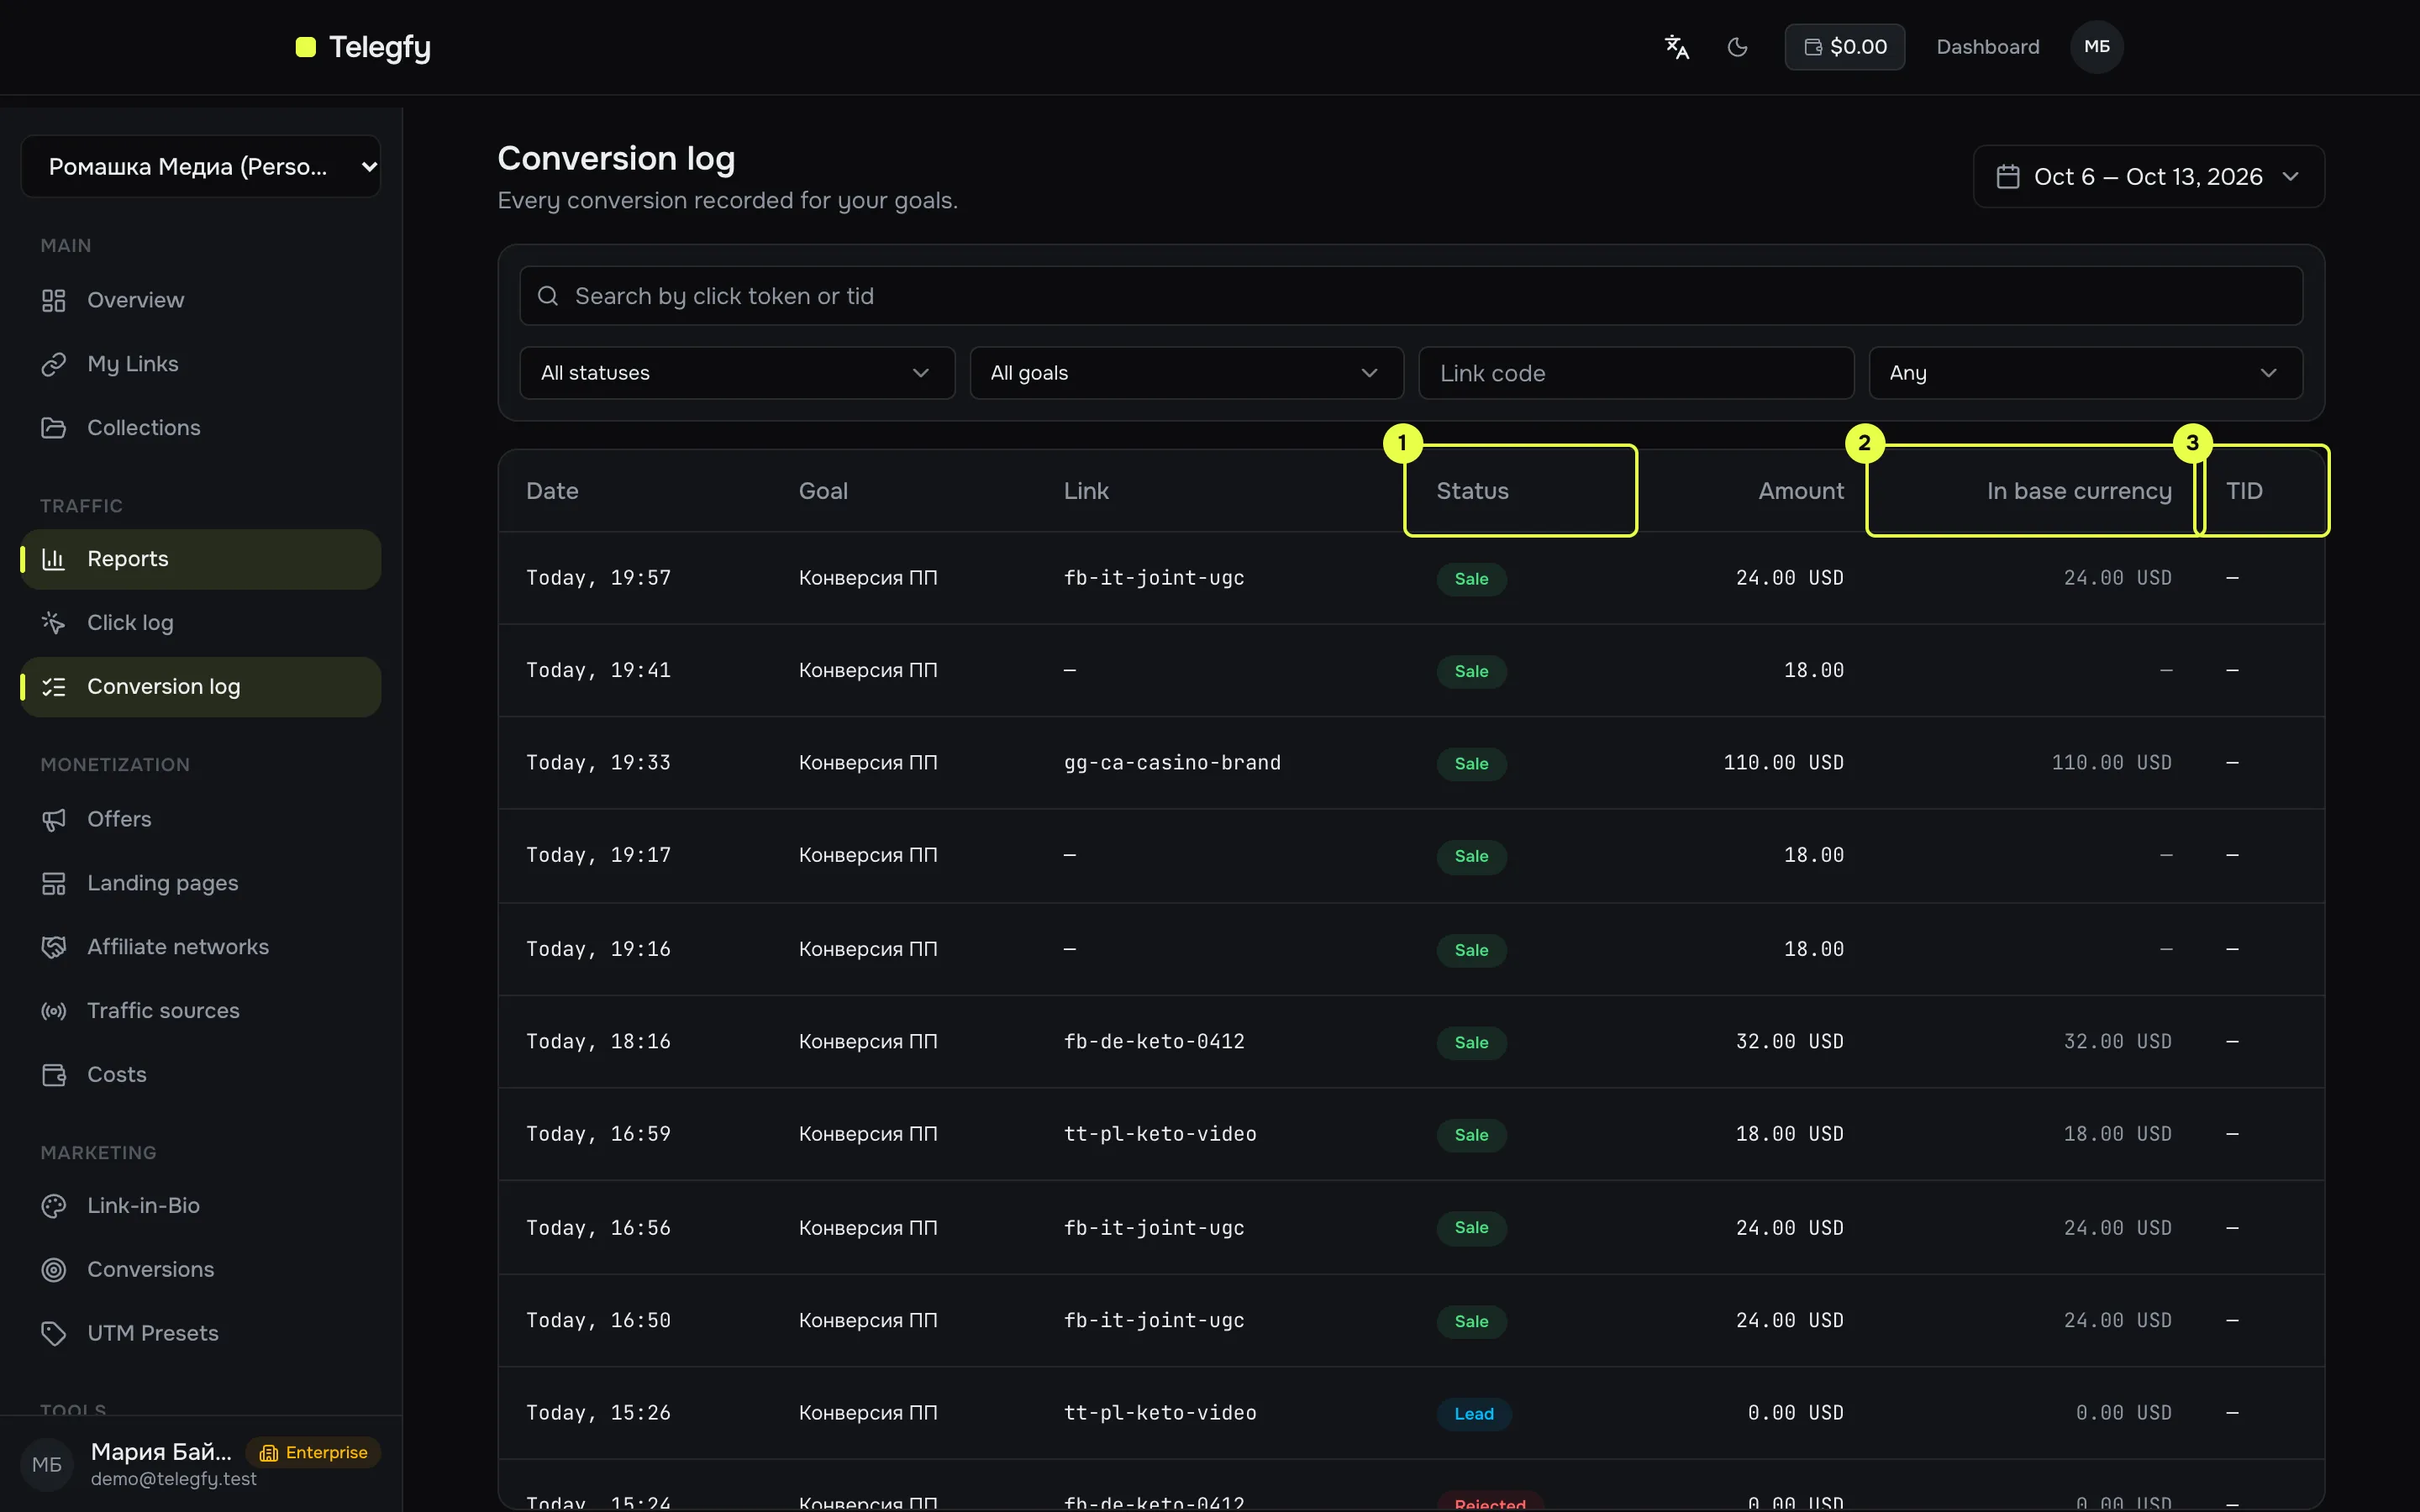Click fb-de-keto-0412 in the 18:16 row
The image size is (2420, 1512).
point(1154,1042)
